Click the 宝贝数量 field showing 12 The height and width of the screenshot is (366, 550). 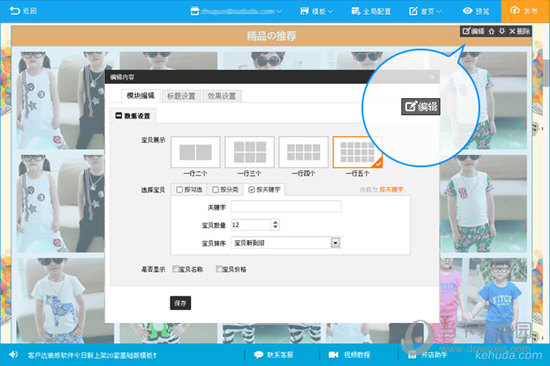tap(251, 225)
